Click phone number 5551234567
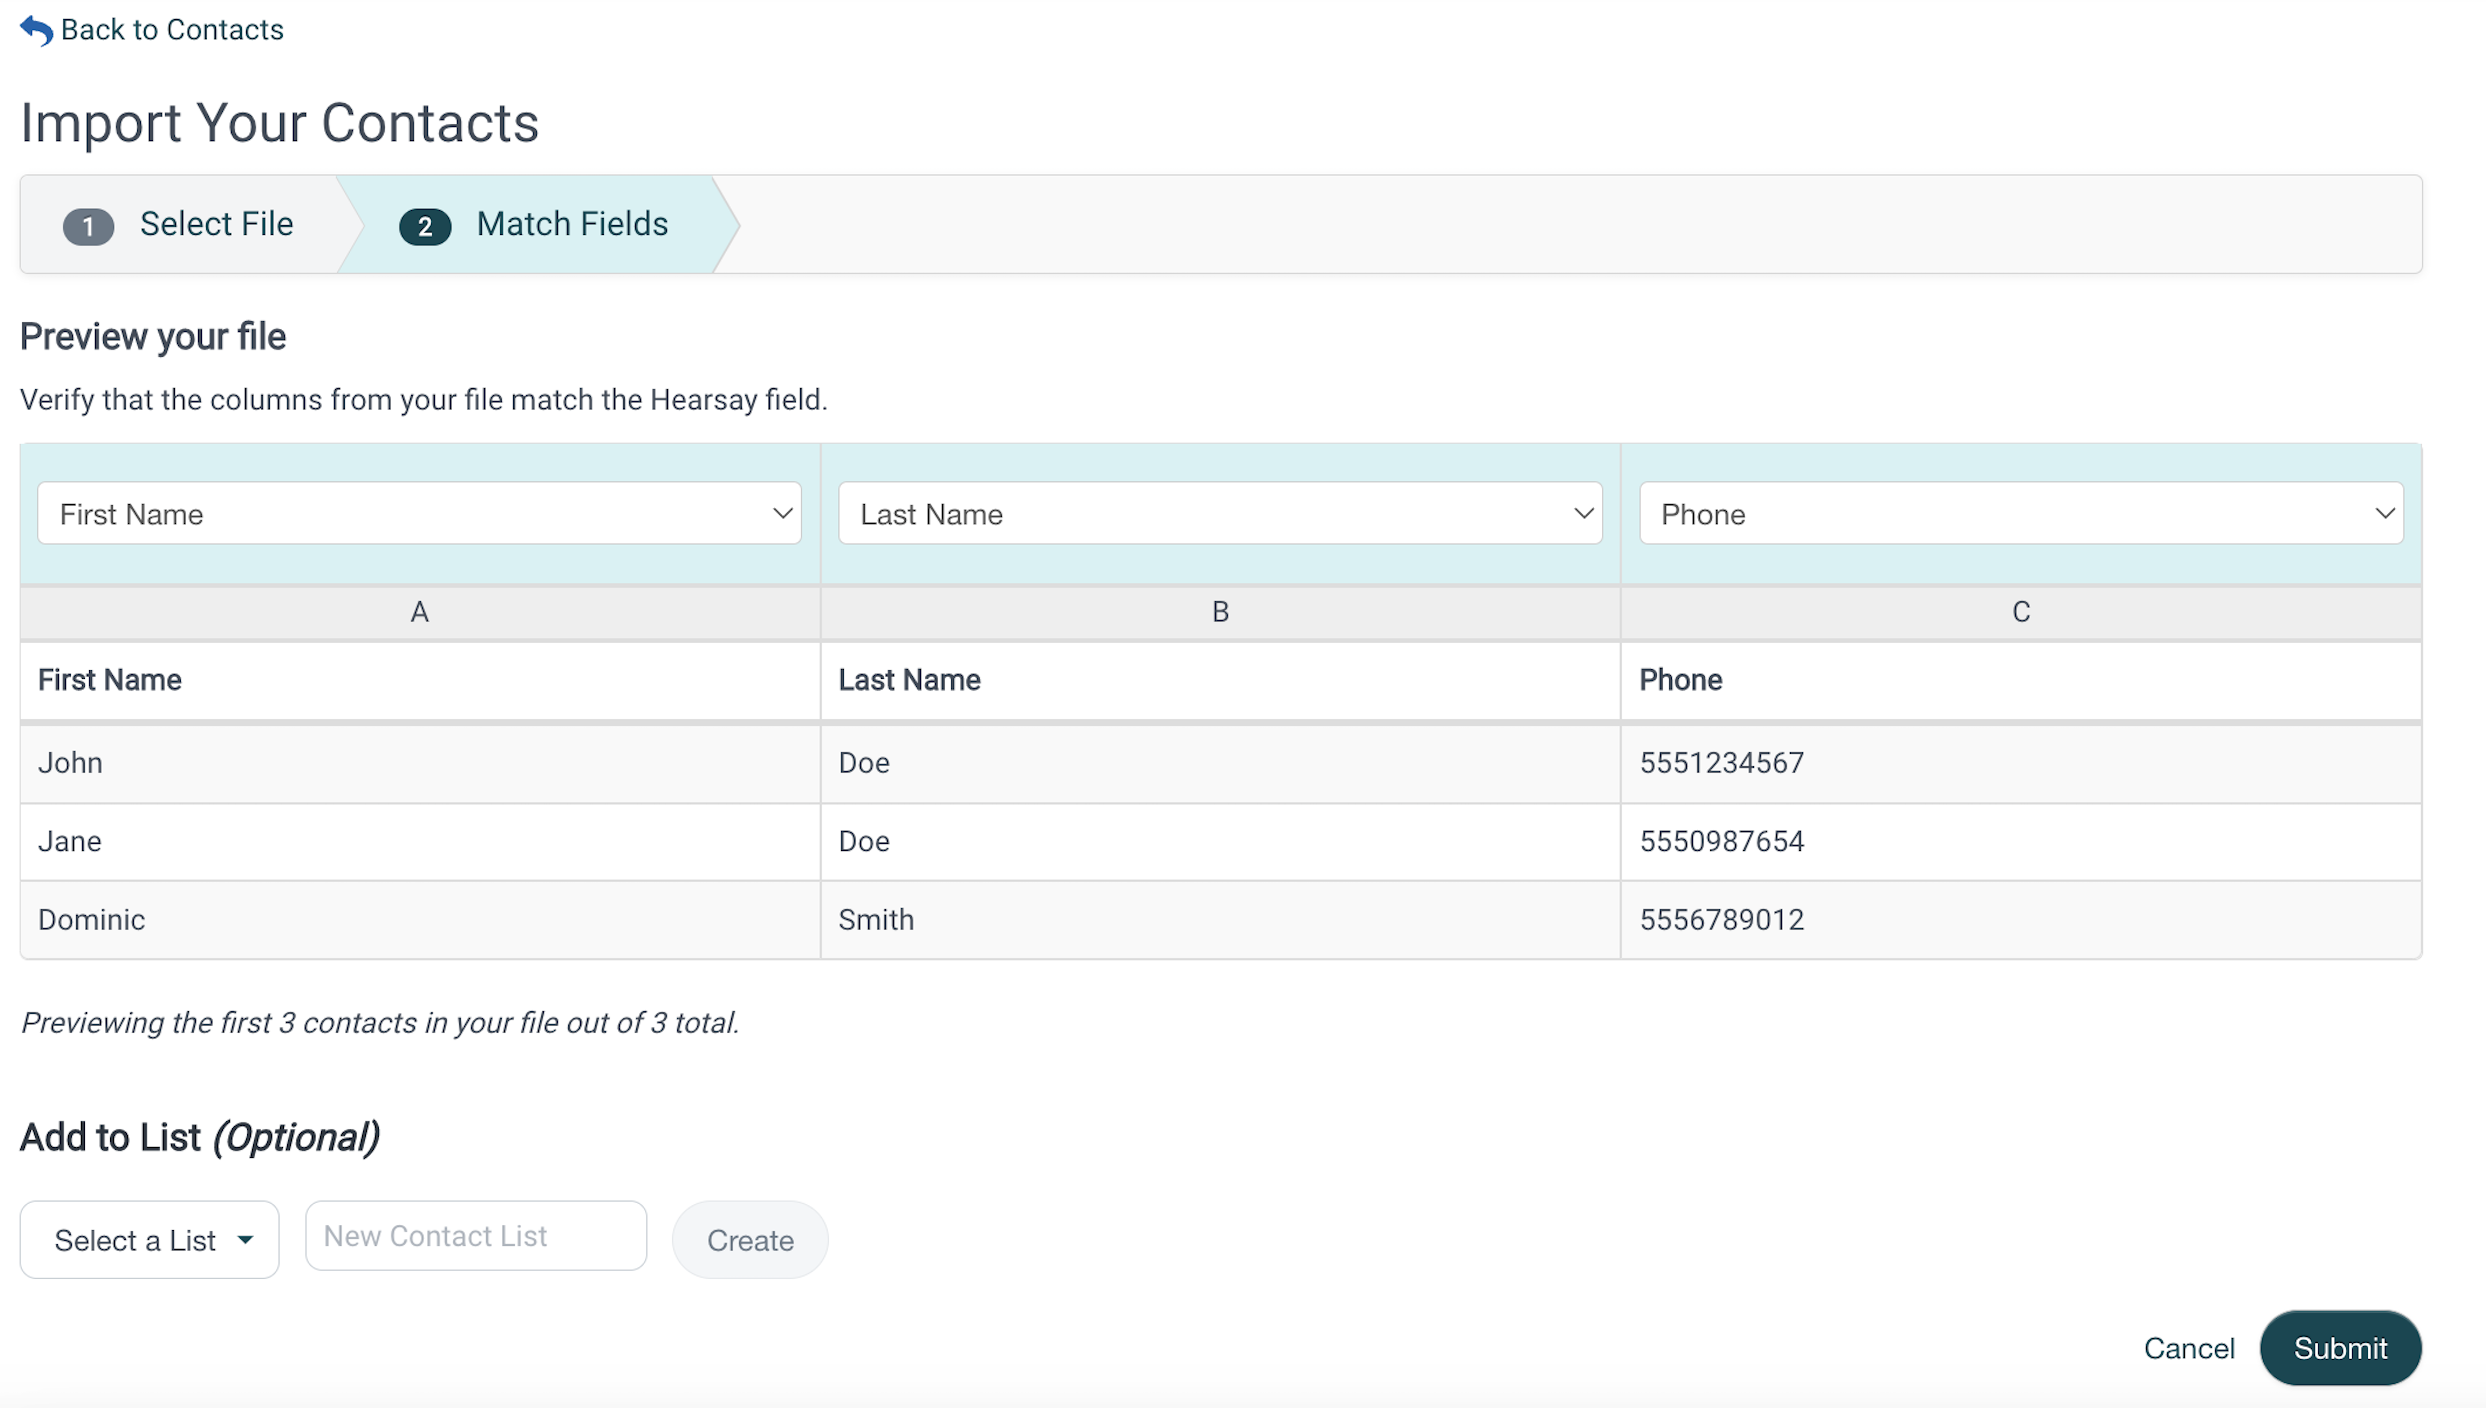2486x1408 pixels. coord(1722,763)
